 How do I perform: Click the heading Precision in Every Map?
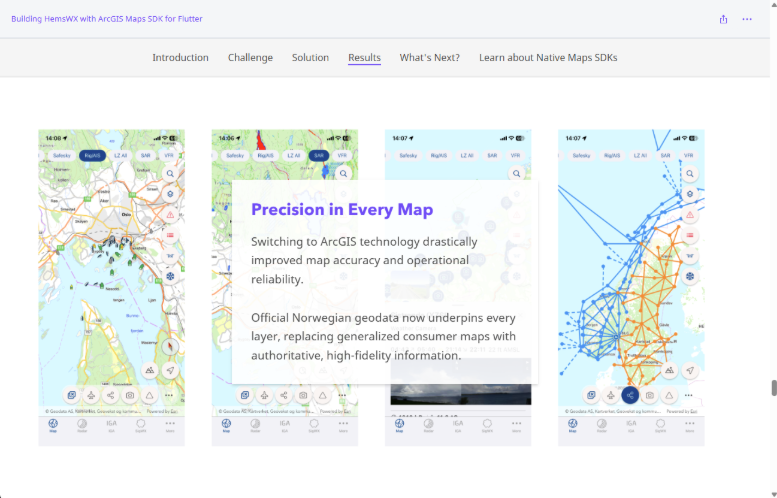click(x=342, y=210)
